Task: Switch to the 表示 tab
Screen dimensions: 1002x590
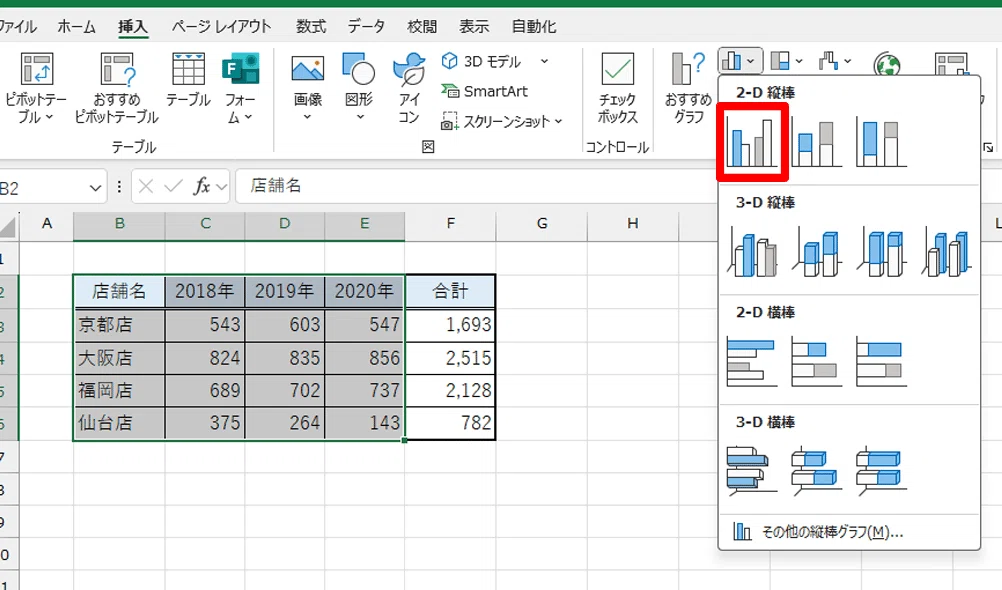Action: click(x=474, y=27)
